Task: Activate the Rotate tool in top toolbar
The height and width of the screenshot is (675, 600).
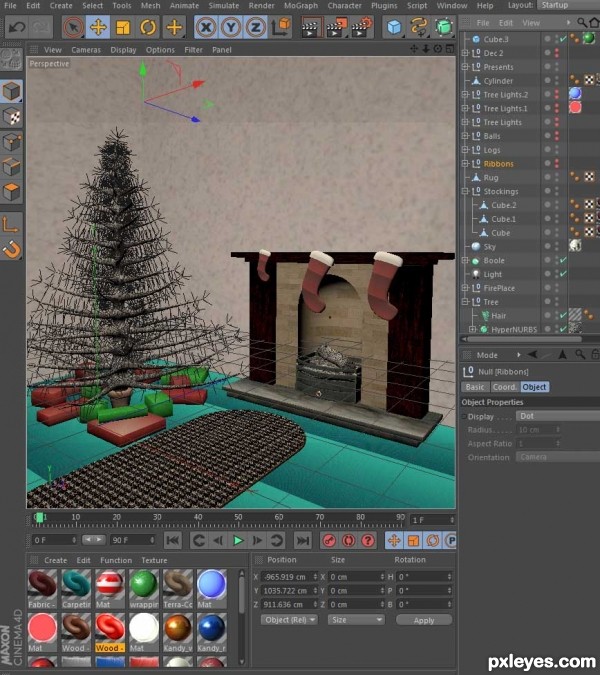Action: pyautogui.click(x=148, y=28)
